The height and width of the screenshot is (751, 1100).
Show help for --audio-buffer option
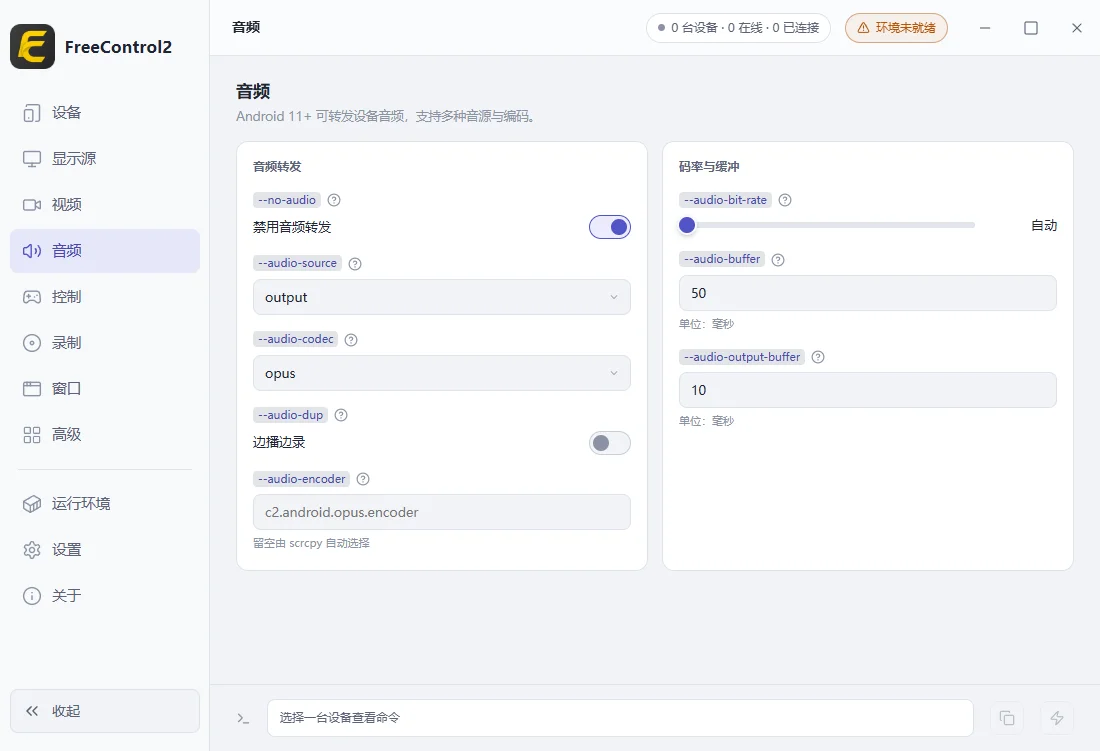[x=778, y=259]
